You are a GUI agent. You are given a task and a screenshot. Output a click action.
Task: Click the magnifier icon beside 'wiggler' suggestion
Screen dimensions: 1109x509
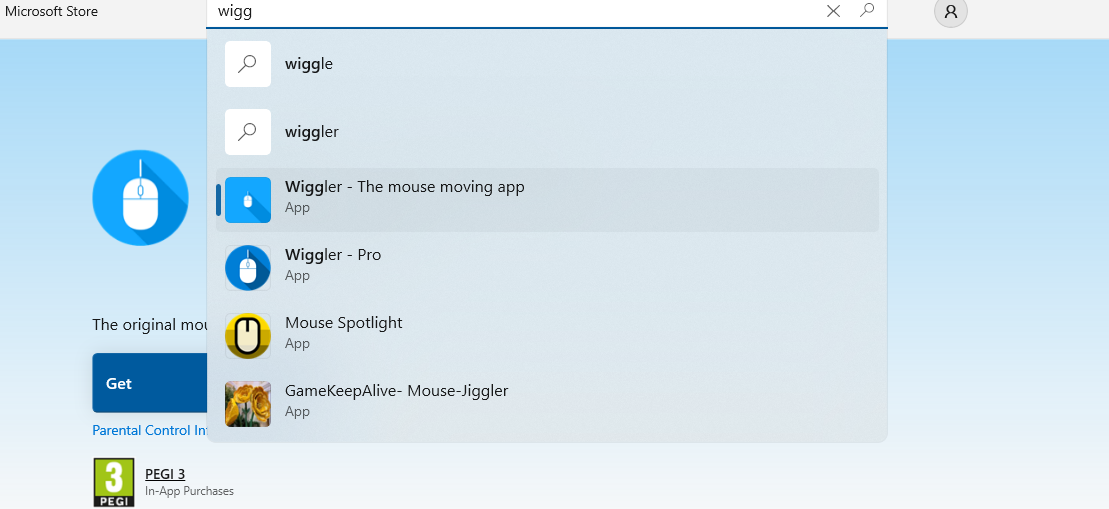(248, 132)
